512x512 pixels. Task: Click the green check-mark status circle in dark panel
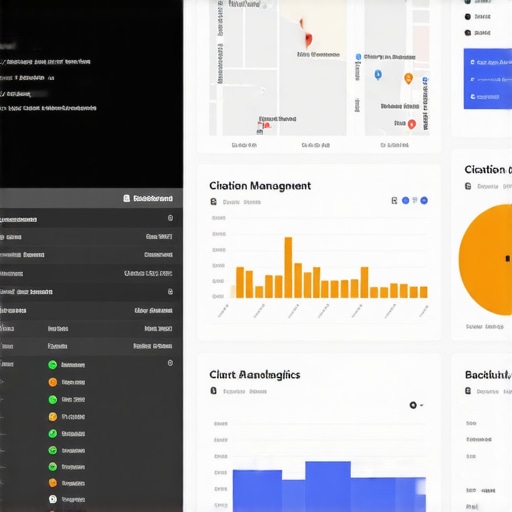[x=53, y=433]
